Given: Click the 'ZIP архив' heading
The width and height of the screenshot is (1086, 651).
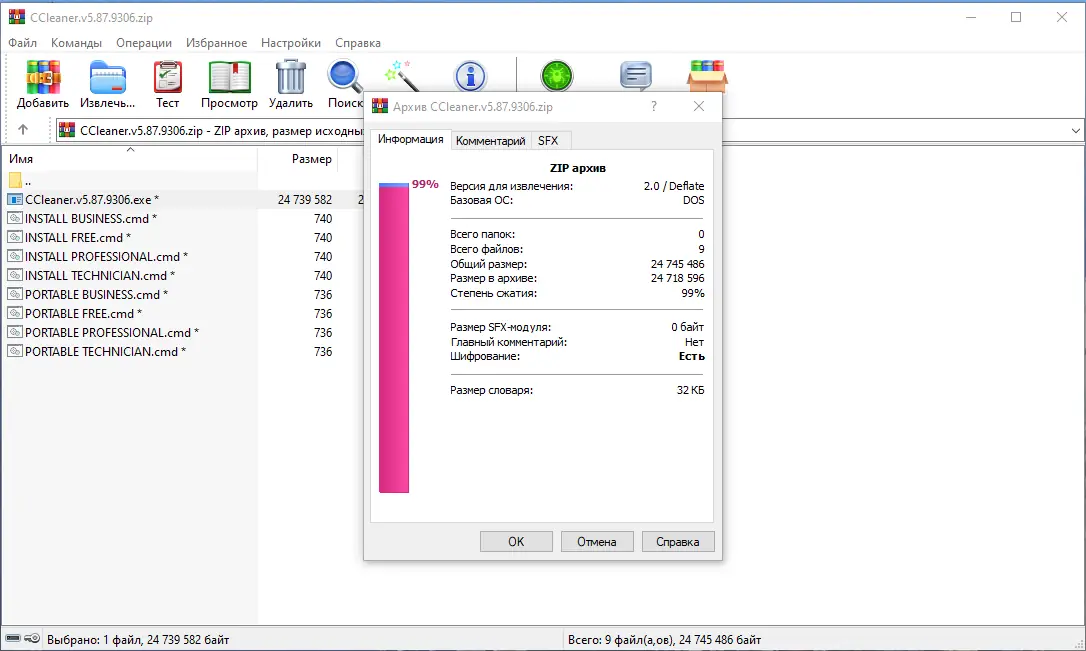Looking at the screenshot, I should [x=578, y=168].
